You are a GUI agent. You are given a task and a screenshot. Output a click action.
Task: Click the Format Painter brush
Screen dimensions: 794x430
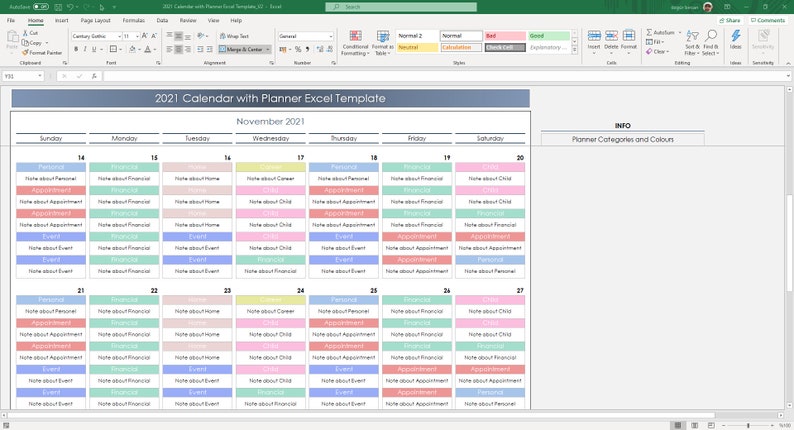25,53
